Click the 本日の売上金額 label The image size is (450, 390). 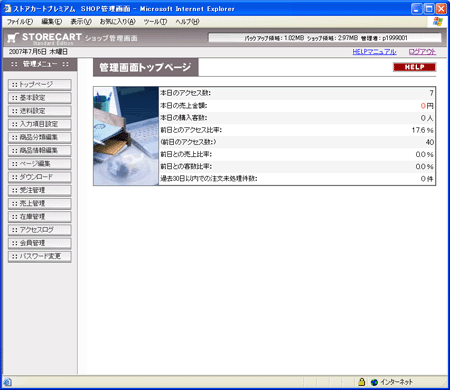[x=184, y=106]
